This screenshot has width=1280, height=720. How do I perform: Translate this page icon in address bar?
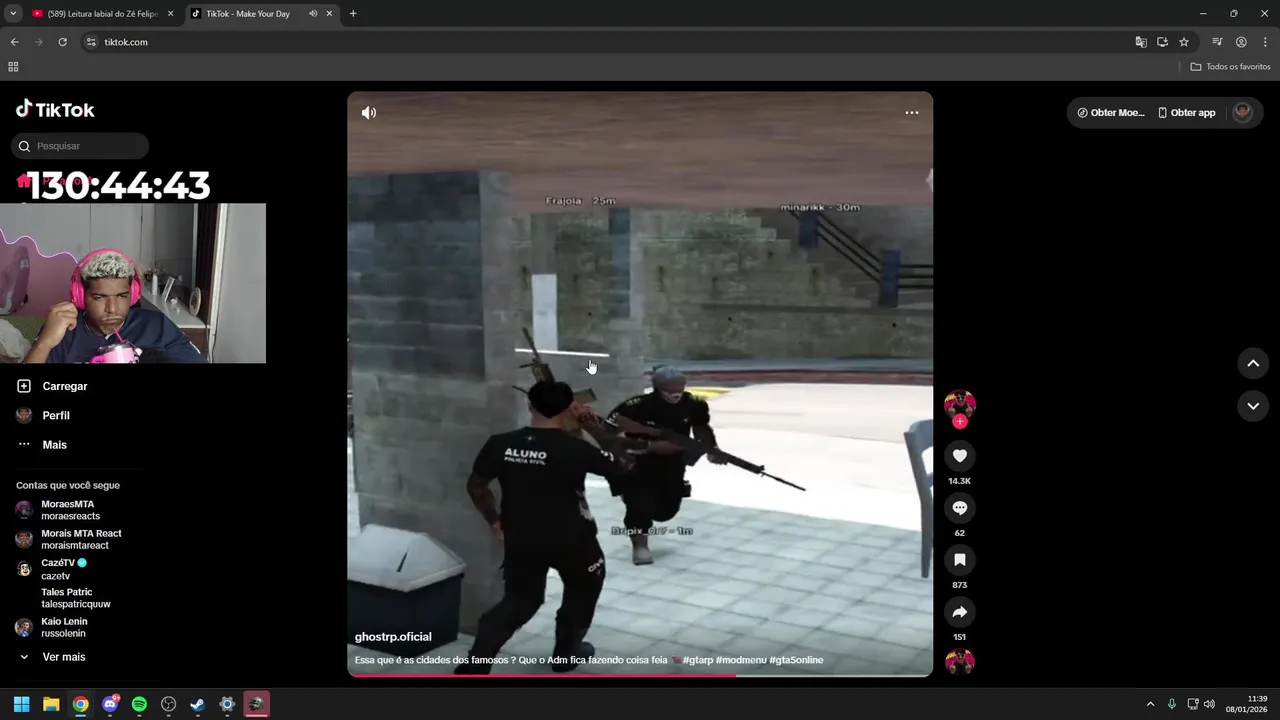click(1141, 42)
